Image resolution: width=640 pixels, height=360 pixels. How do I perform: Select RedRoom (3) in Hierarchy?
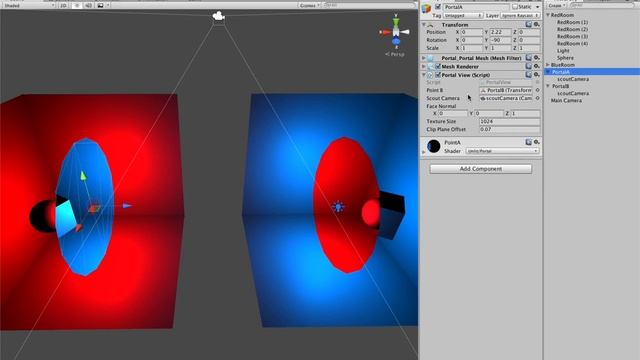click(572, 36)
